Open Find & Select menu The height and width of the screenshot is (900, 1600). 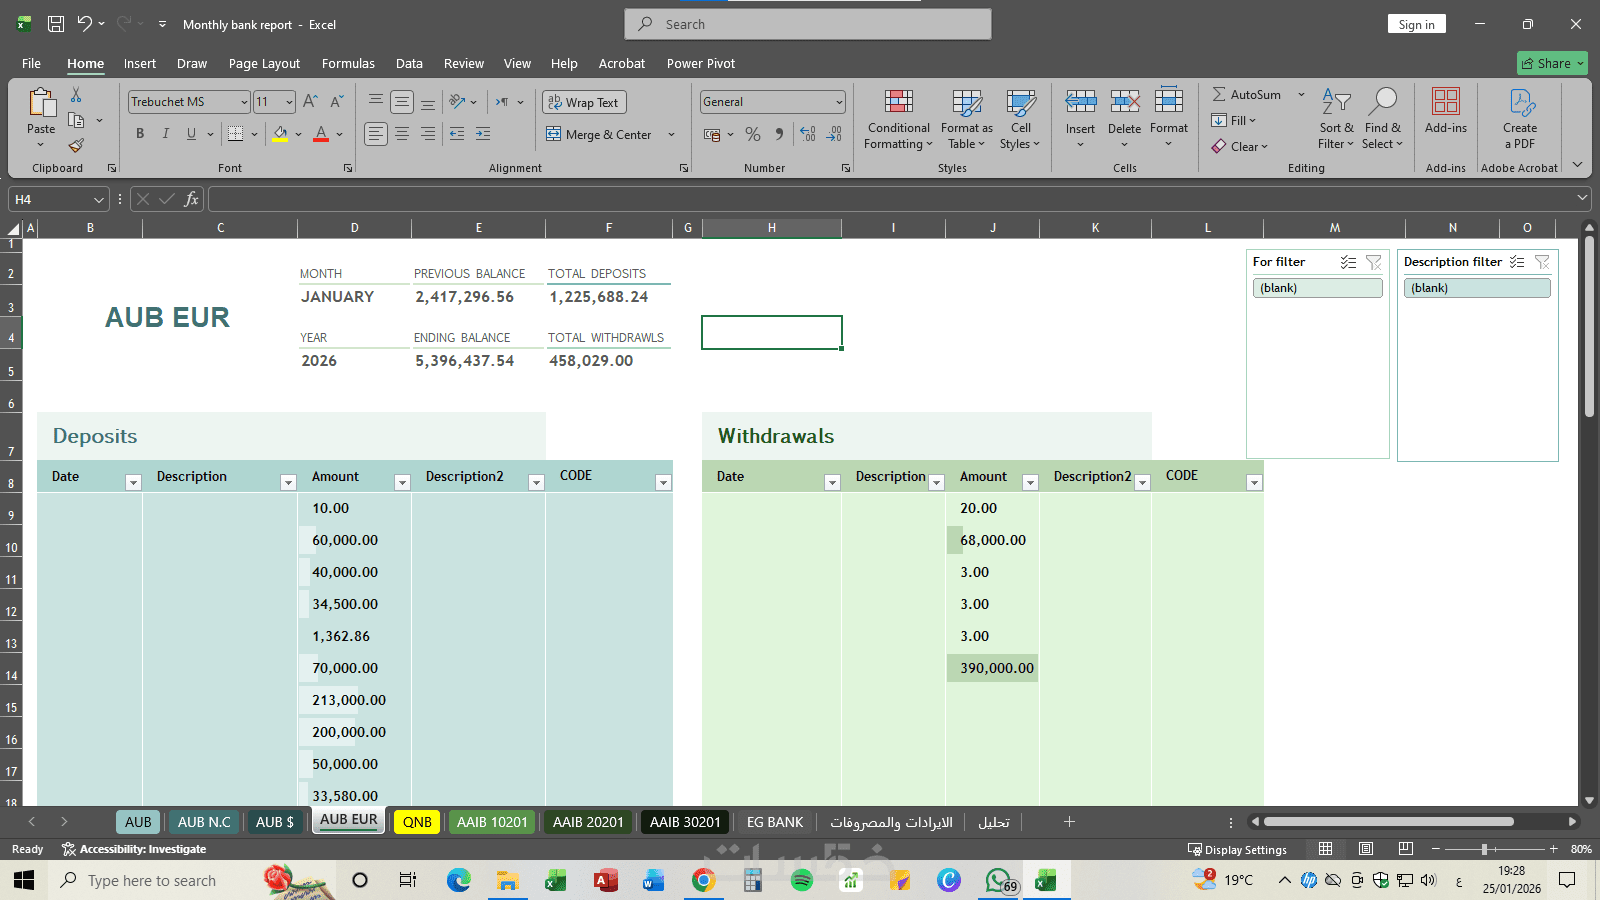pos(1383,119)
